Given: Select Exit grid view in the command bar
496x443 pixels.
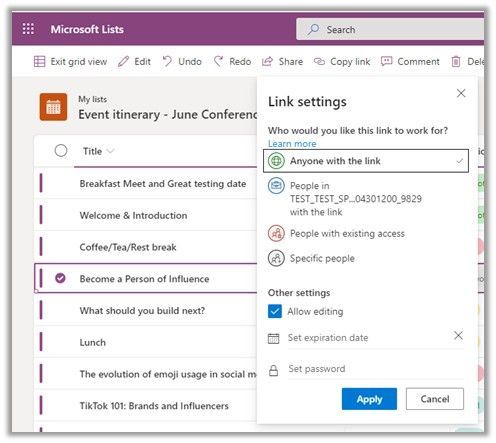Looking at the screenshot, I should [x=70, y=61].
